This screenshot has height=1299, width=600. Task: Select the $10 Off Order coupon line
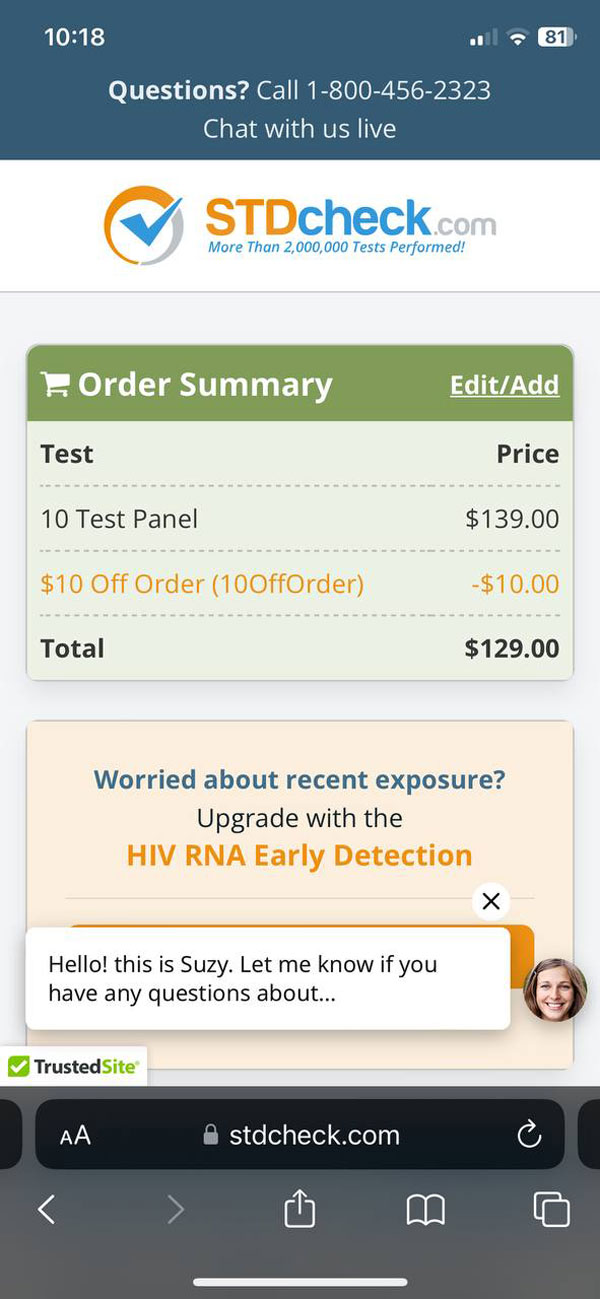point(300,583)
